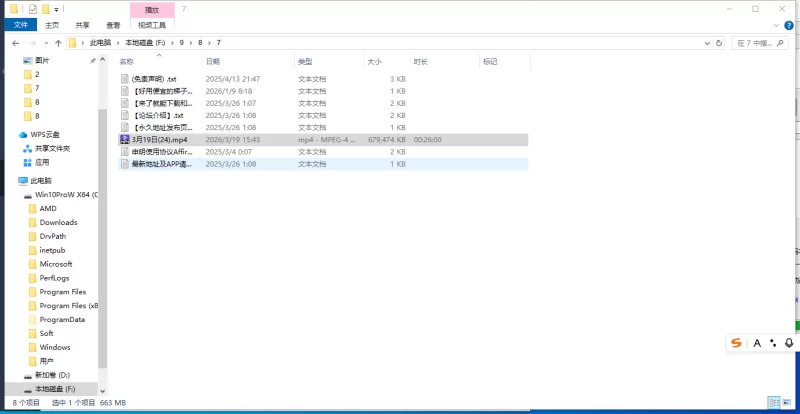The image size is (800, 414).
Task: Select 此电脑 computer icon in sidebar
Action: (x=23, y=181)
